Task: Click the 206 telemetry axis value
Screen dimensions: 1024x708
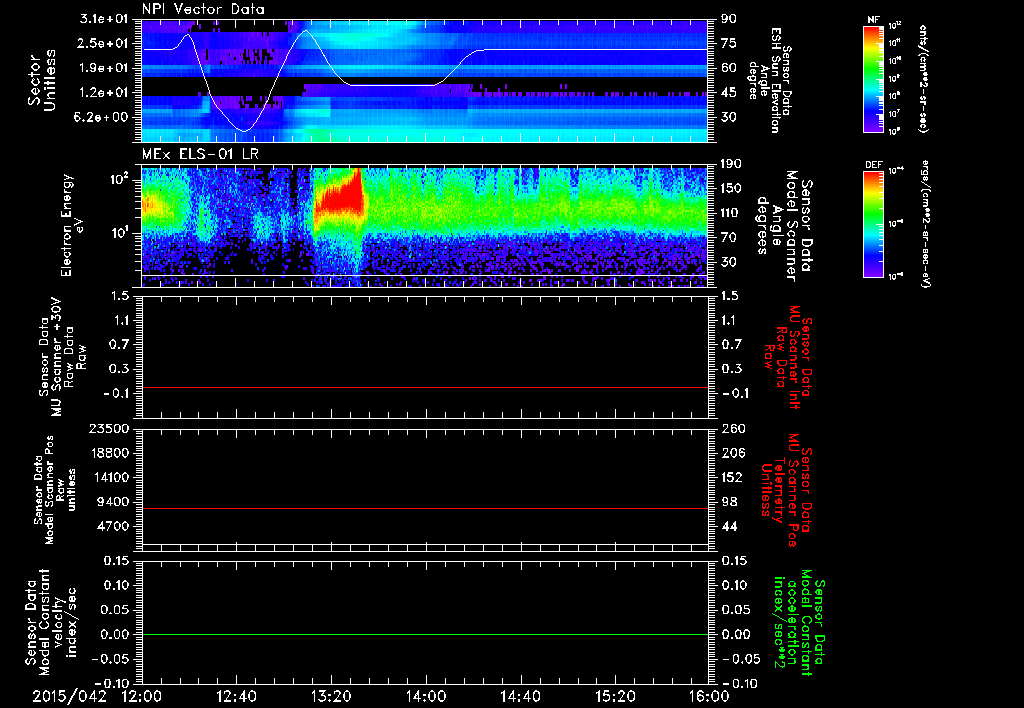Action: (x=732, y=453)
